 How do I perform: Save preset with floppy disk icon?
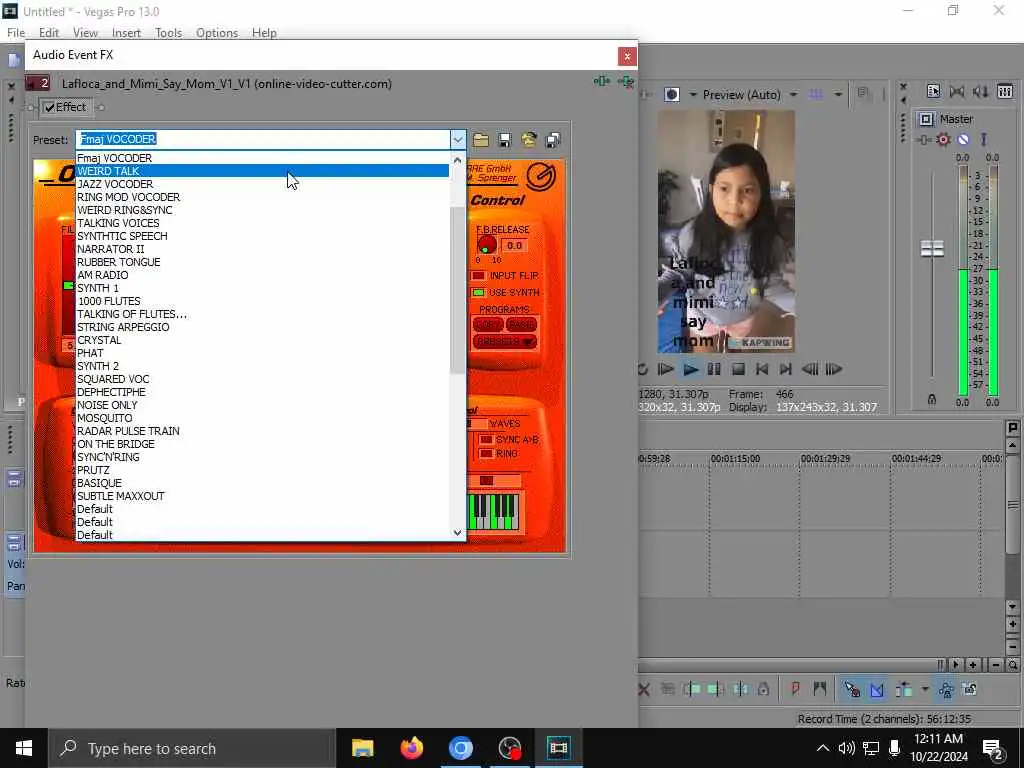(x=505, y=140)
